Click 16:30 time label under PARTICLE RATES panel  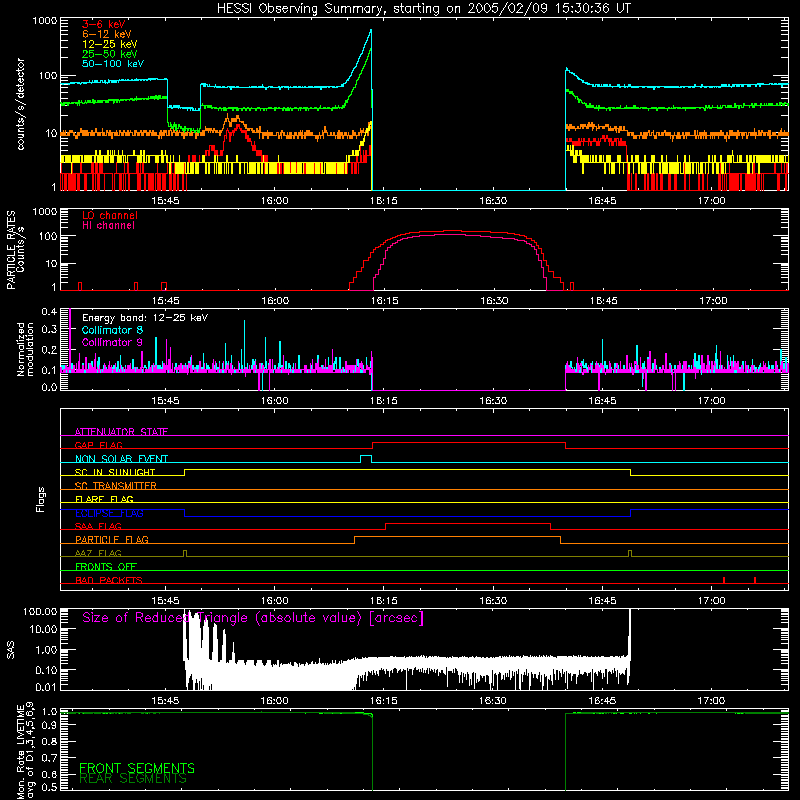(x=494, y=301)
